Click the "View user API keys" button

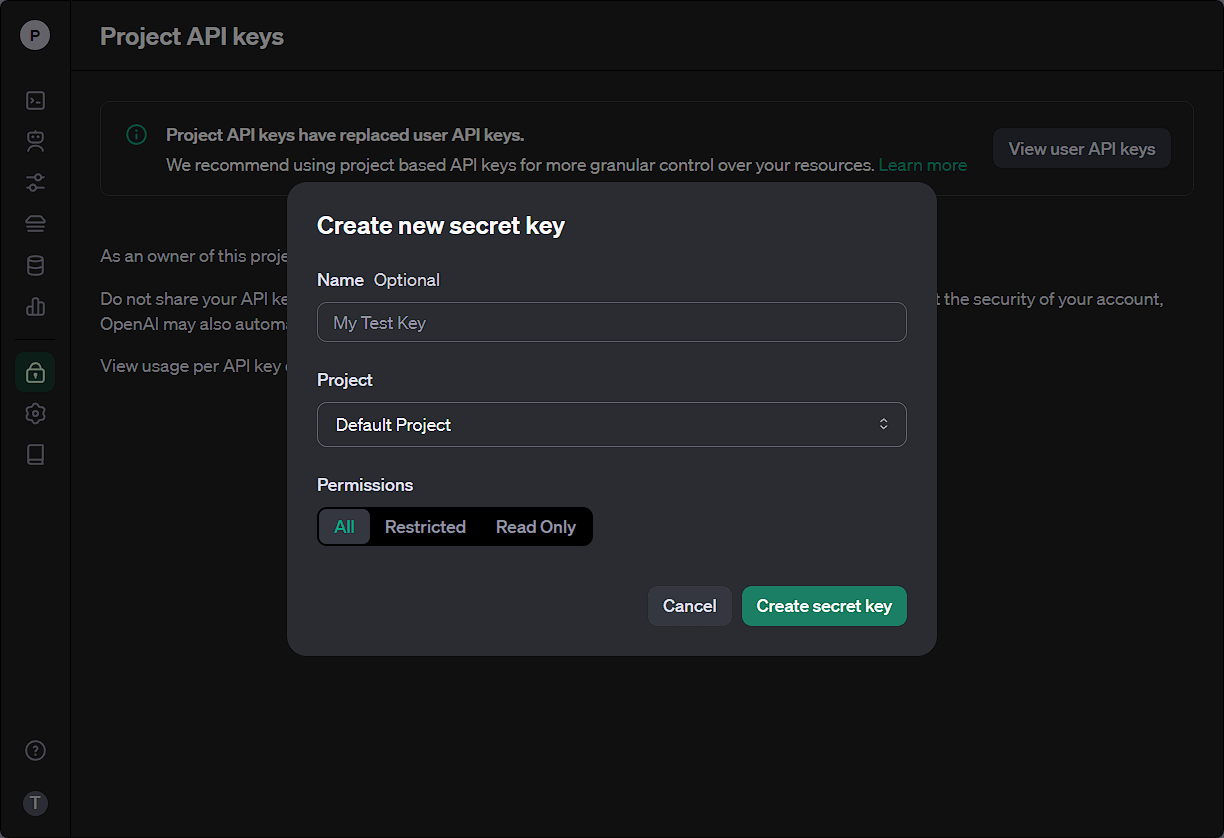click(x=1081, y=149)
